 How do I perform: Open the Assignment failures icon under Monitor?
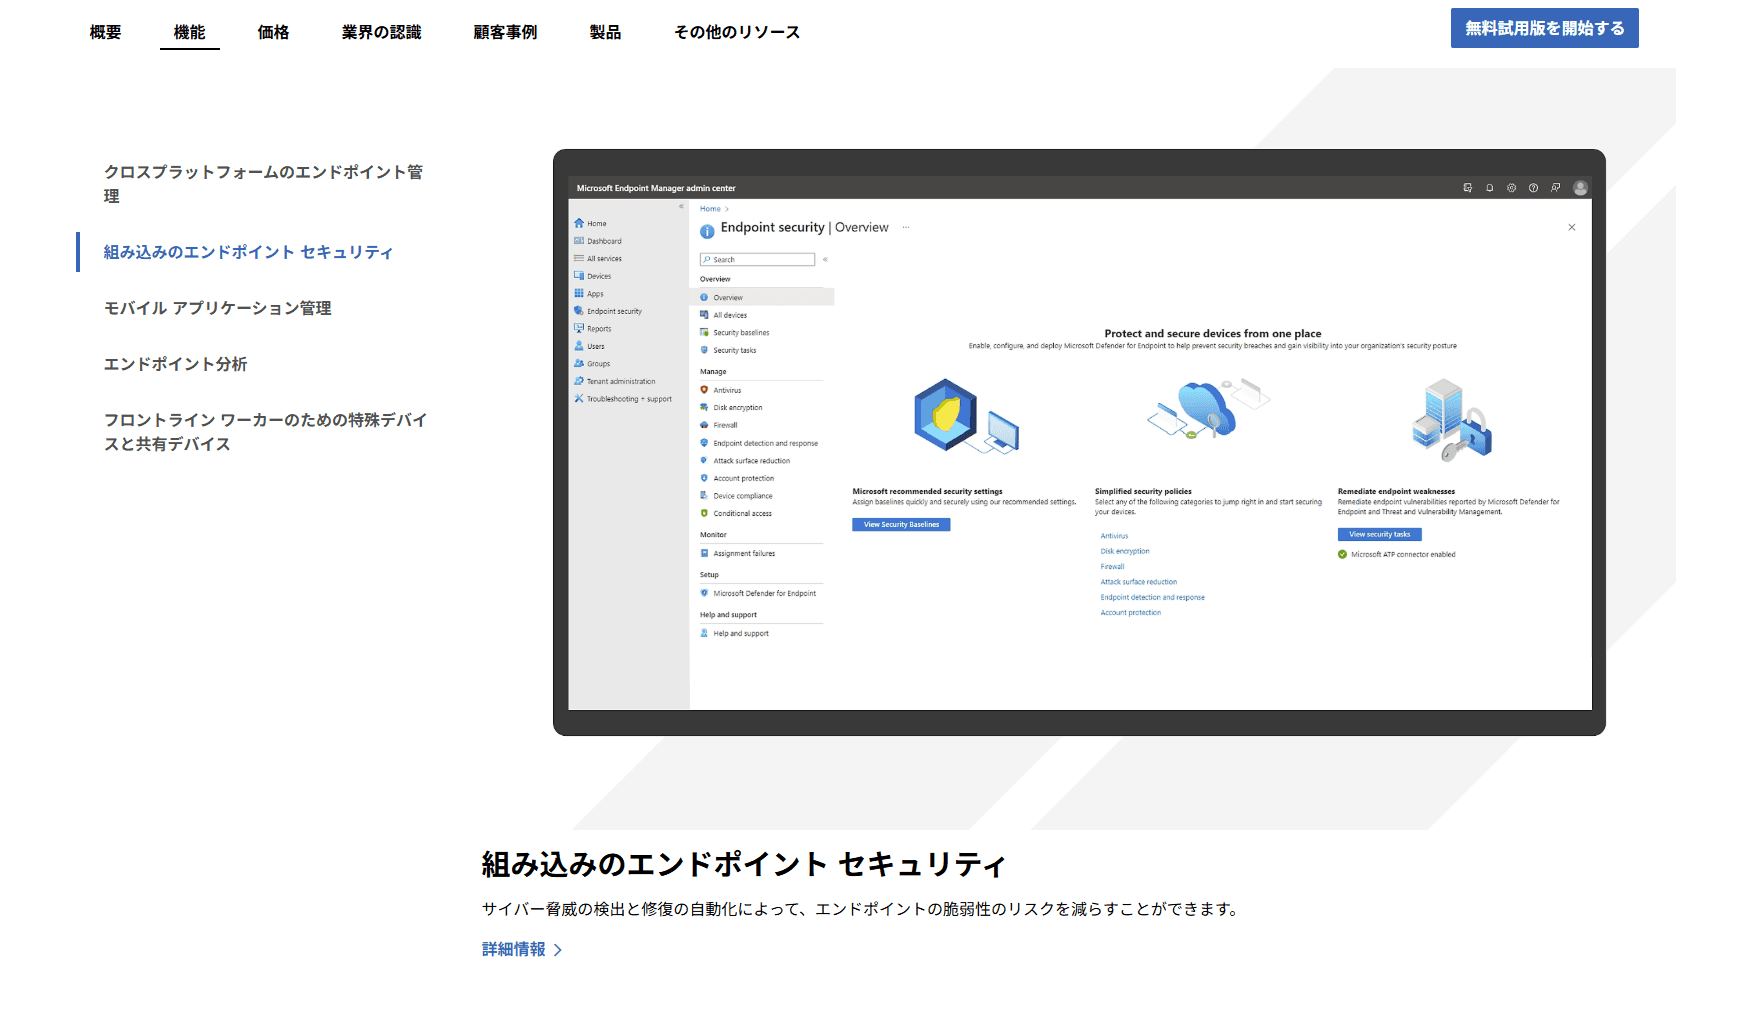(704, 553)
